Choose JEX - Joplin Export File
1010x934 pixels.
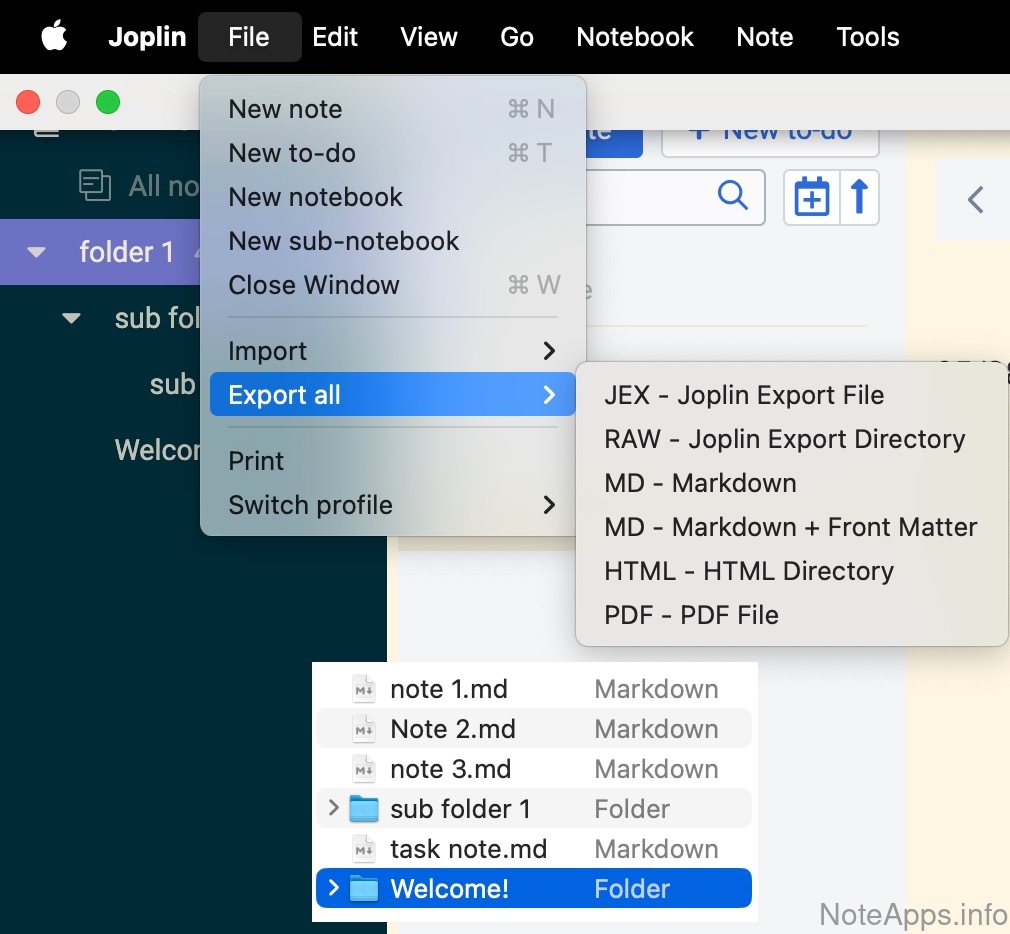tap(744, 395)
